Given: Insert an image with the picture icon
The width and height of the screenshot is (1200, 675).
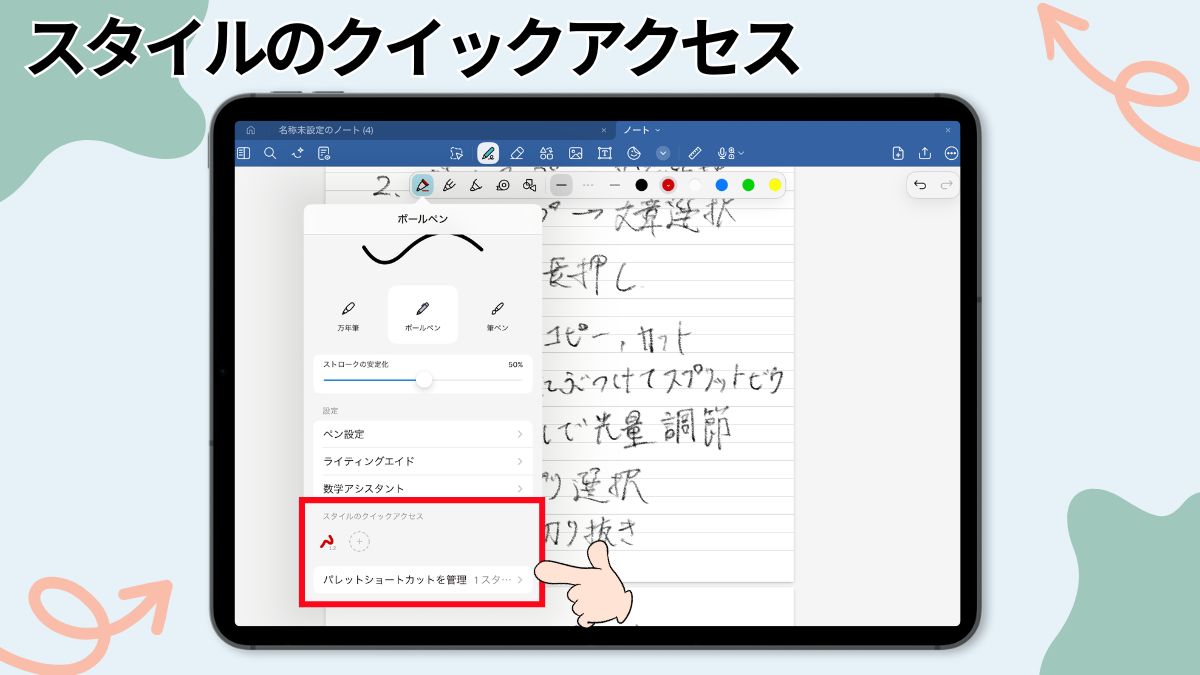Looking at the screenshot, I should (575, 153).
